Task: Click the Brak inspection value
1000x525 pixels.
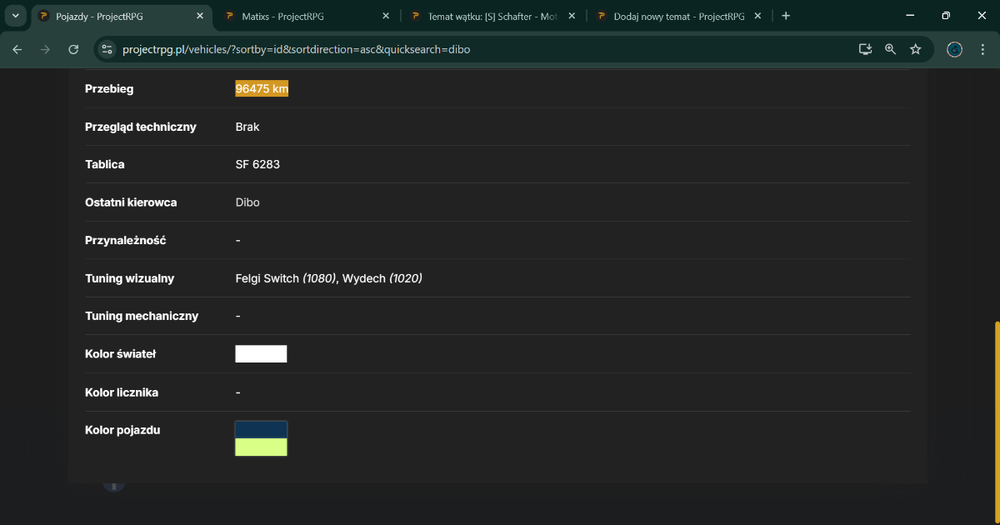Action: (247, 127)
